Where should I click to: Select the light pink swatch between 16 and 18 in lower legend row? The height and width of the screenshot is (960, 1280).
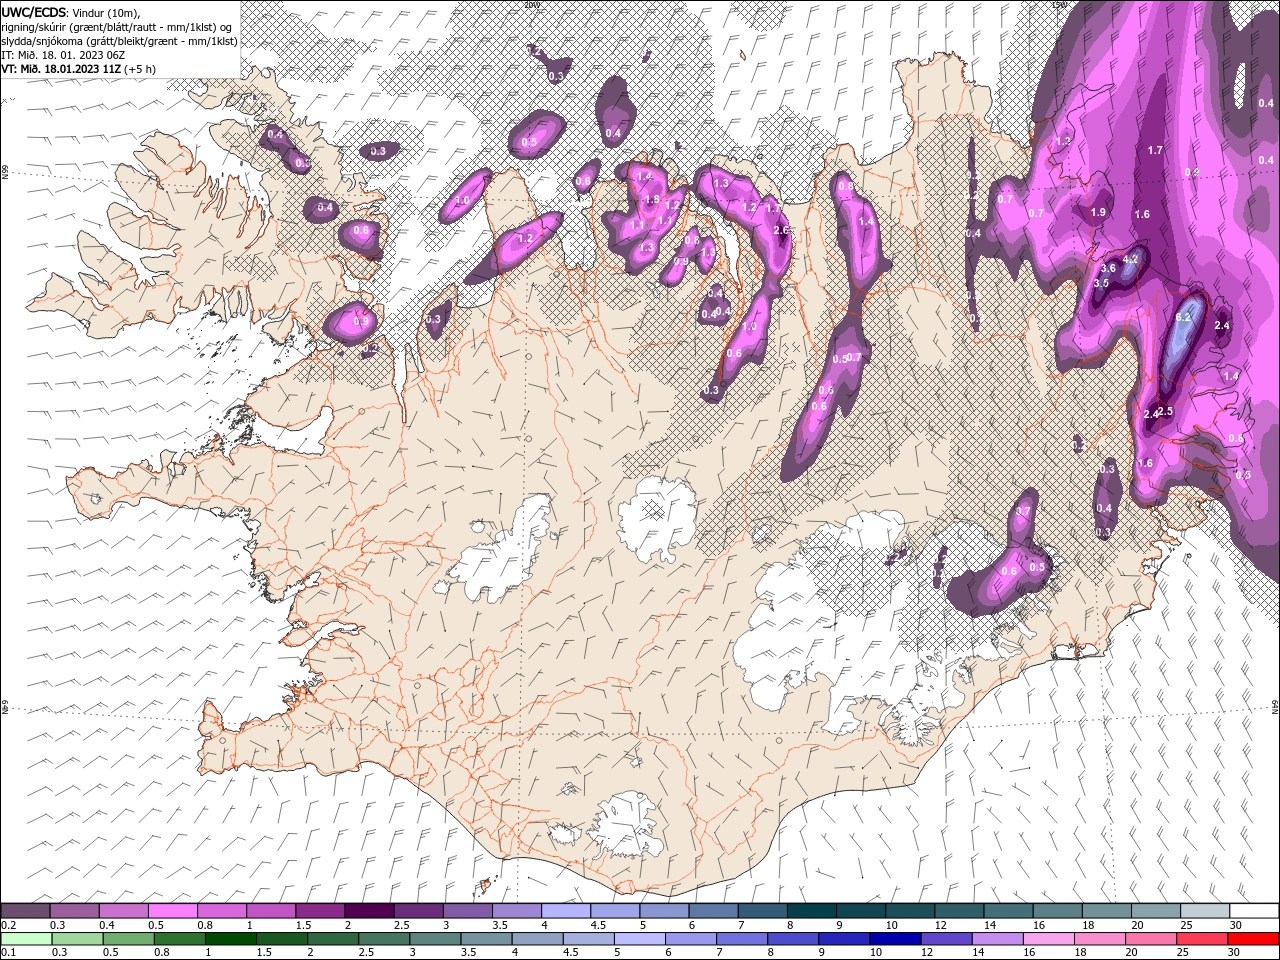(x=1050, y=939)
